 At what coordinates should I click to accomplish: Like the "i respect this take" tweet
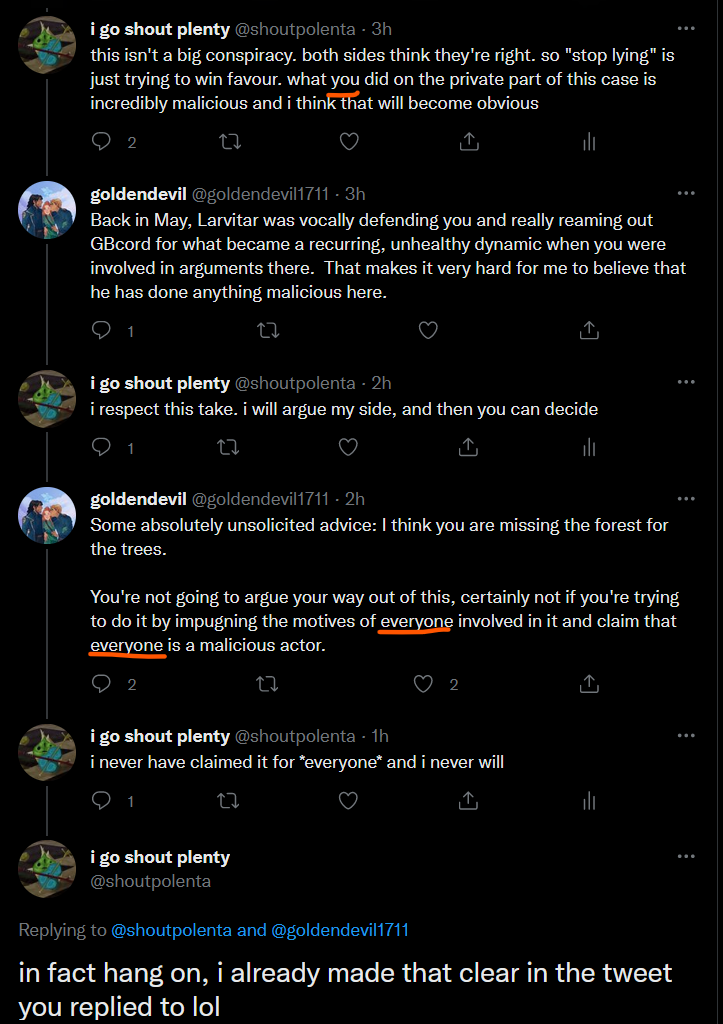(348, 447)
